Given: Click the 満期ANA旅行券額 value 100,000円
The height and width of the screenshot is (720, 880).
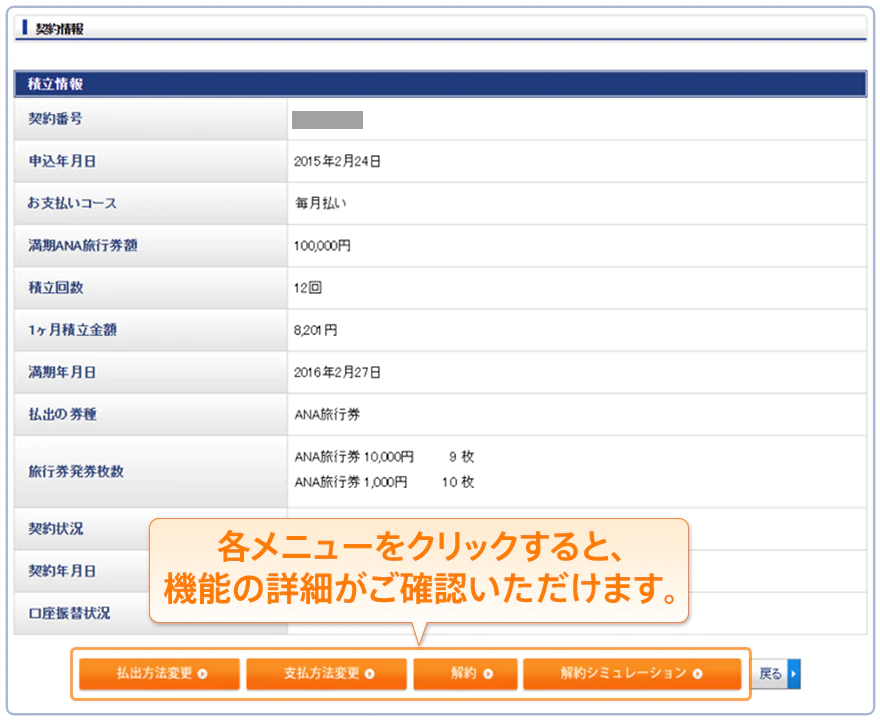Looking at the screenshot, I should pos(322,245).
